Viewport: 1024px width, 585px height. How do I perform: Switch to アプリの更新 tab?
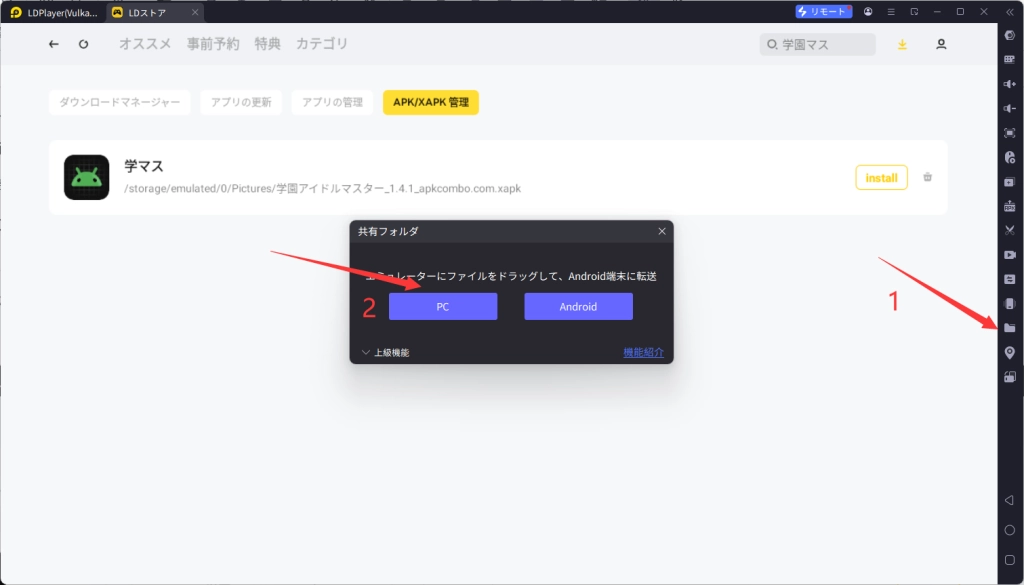click(x=241, y=103)
